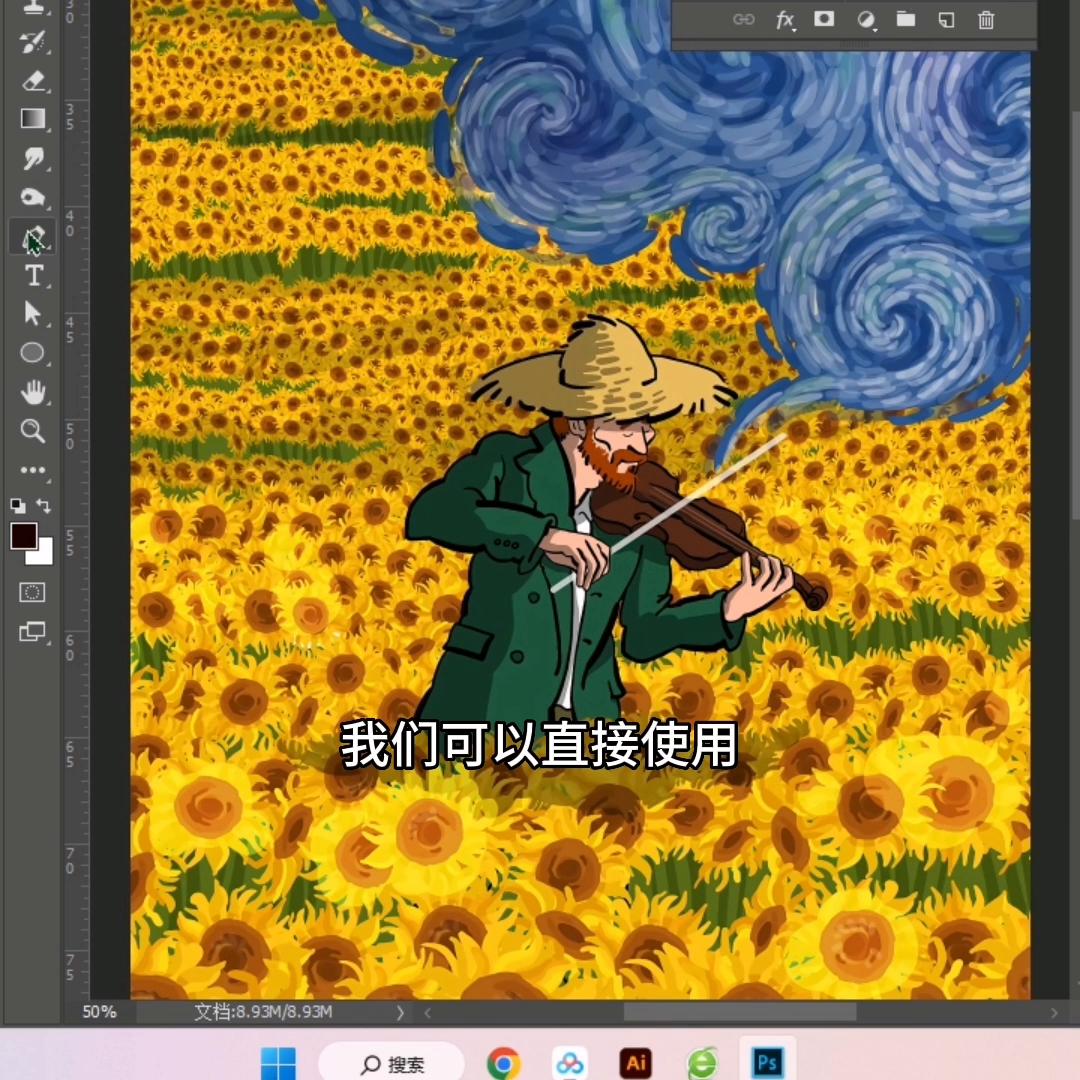Screen dimensions: 1080x1080
Task: Choose the History Brush tool
Action: pyautogui.click(x=33, y=41)
